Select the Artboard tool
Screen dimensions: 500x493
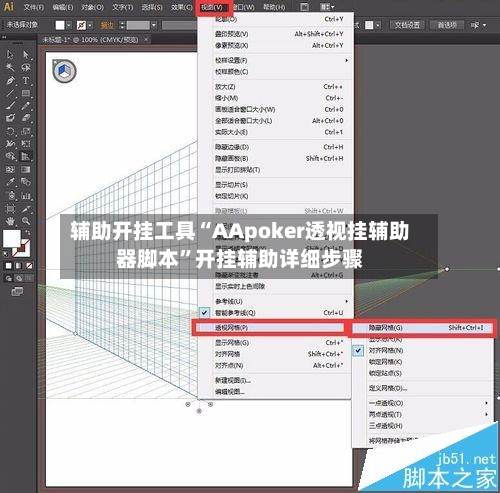pyautogui.click(x=10, y=209)
